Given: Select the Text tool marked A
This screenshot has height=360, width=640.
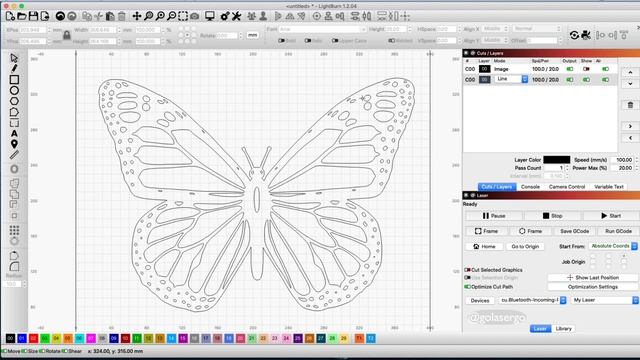Looking at the screenshot, I should 14,133.
